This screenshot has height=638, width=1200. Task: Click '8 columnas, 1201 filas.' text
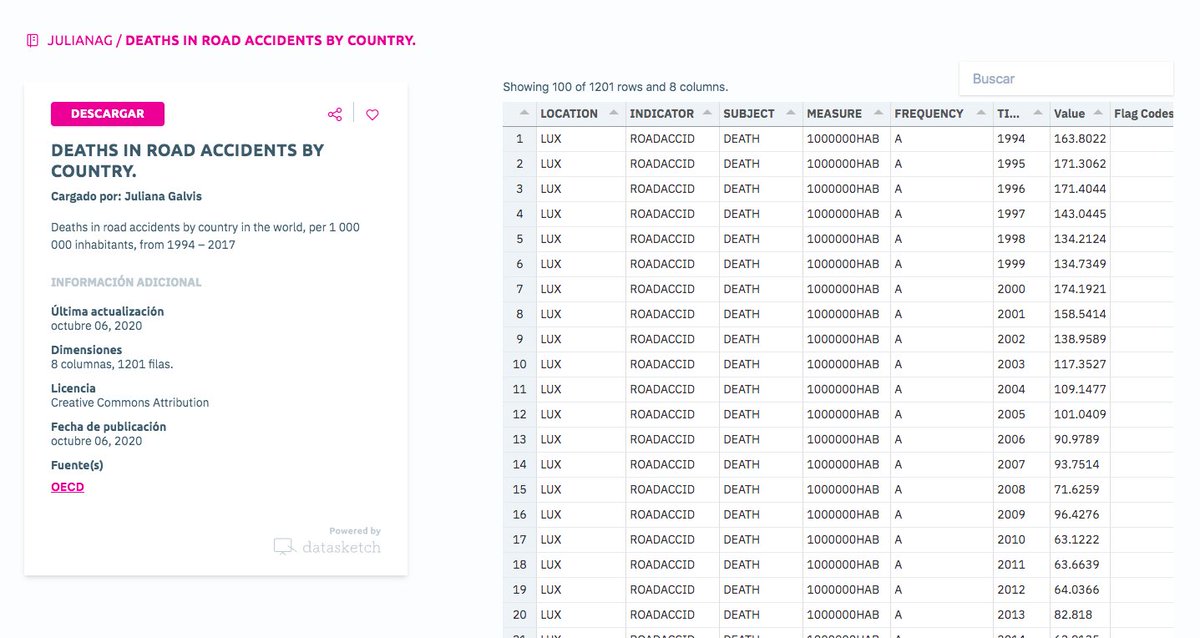click(112, 365)
